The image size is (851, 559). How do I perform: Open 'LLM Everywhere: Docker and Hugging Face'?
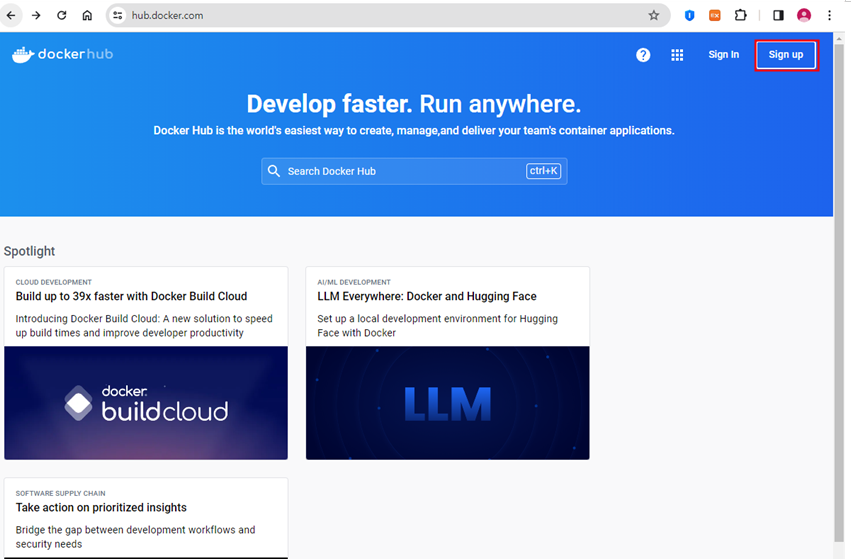point(427,296)
